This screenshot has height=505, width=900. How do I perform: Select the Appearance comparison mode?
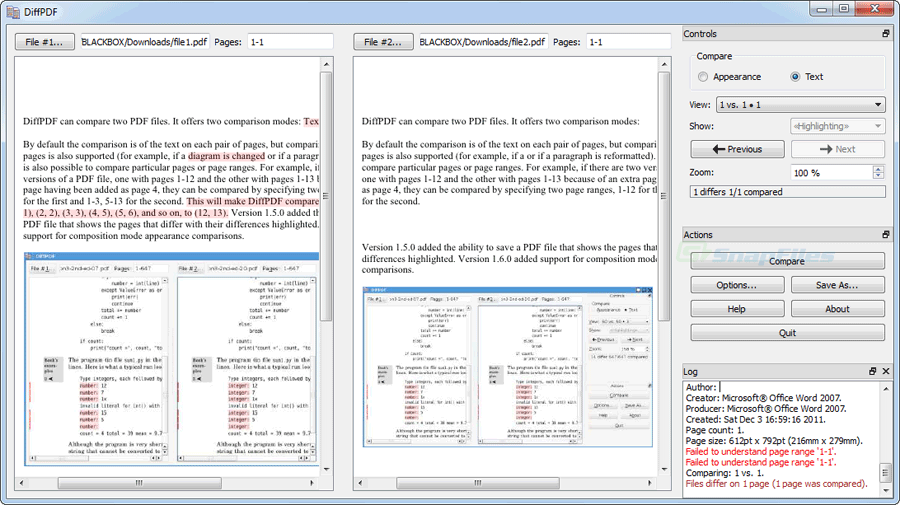pos(703,77)
